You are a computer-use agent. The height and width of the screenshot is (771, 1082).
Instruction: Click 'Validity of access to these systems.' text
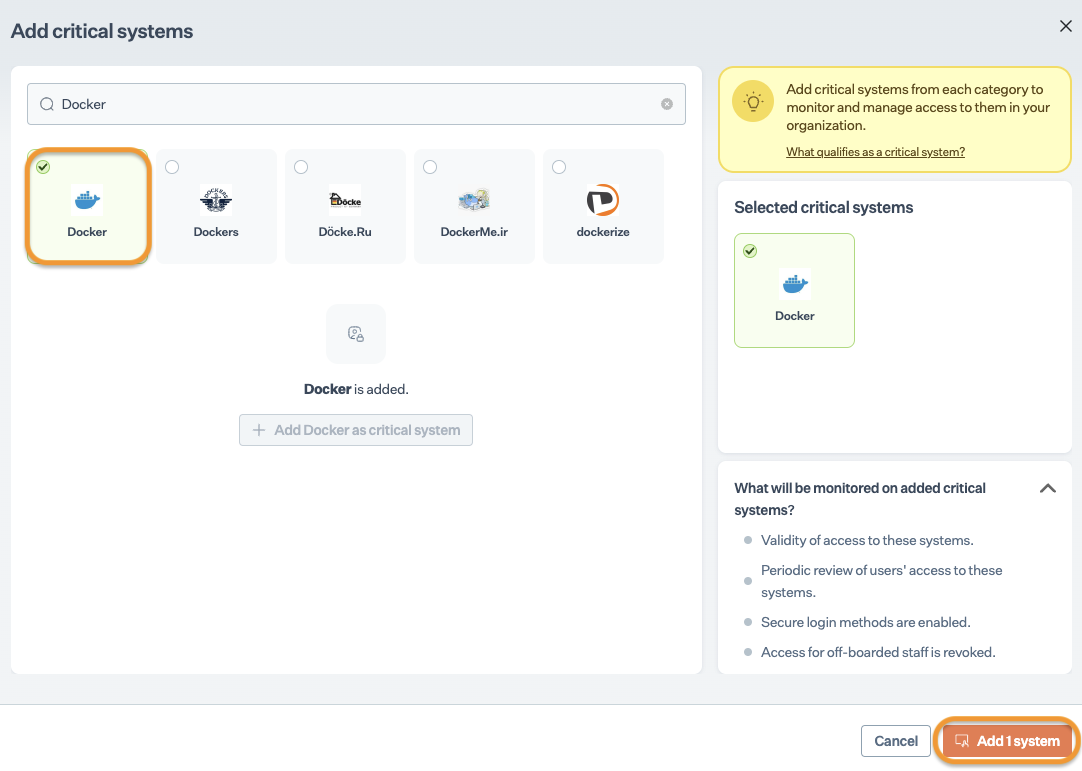[867, 540]
